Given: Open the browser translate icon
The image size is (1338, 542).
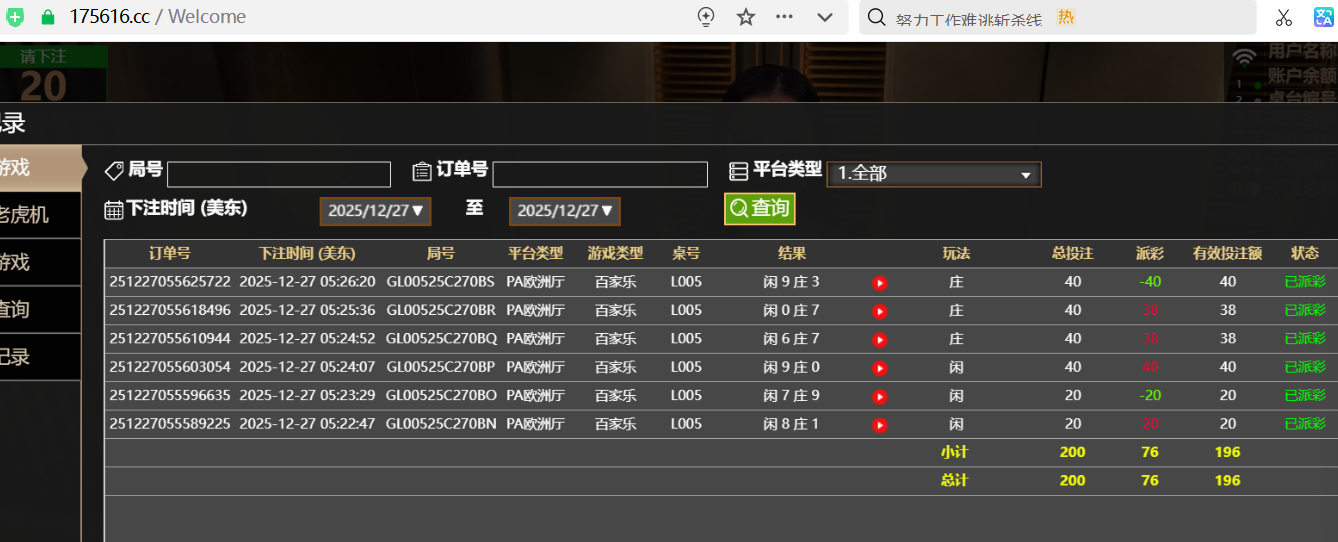Looking at the screenshot, I should 1325,17.
